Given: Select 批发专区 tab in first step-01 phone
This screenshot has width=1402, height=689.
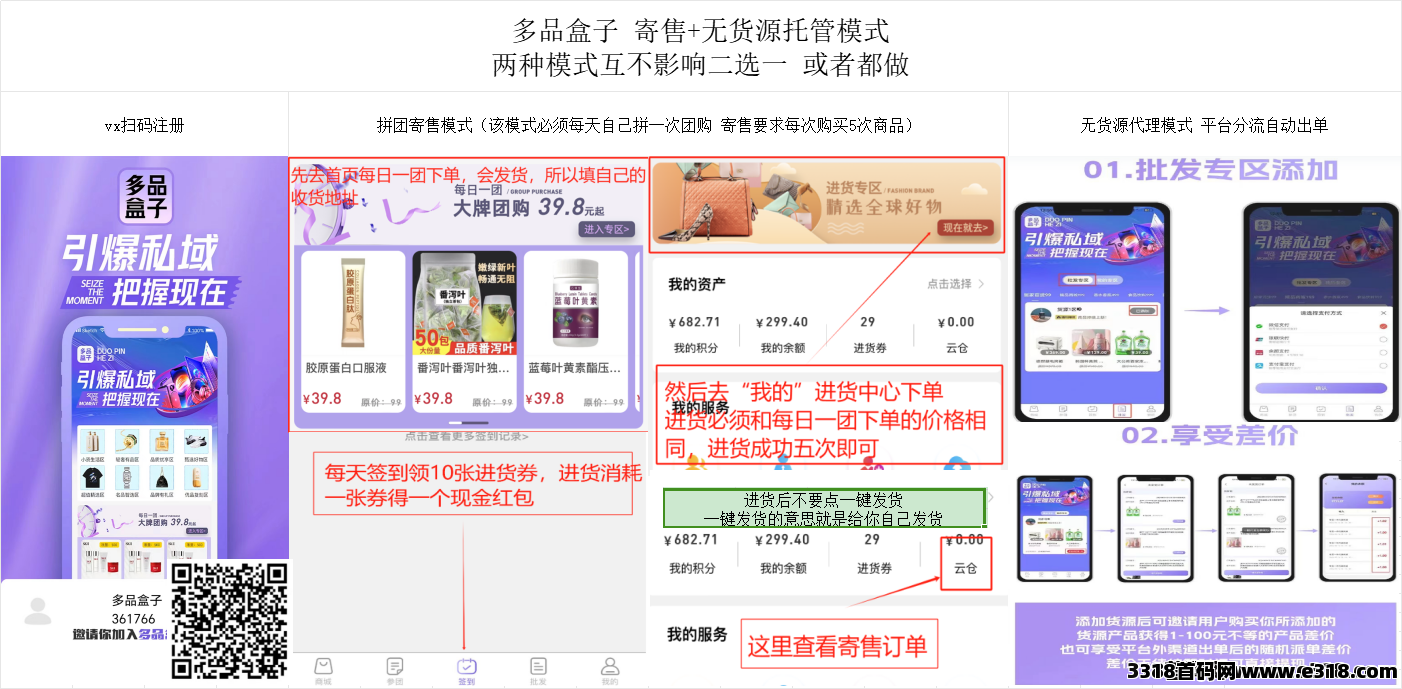Looking at the screenshot, I should [x=1077, y=280].
